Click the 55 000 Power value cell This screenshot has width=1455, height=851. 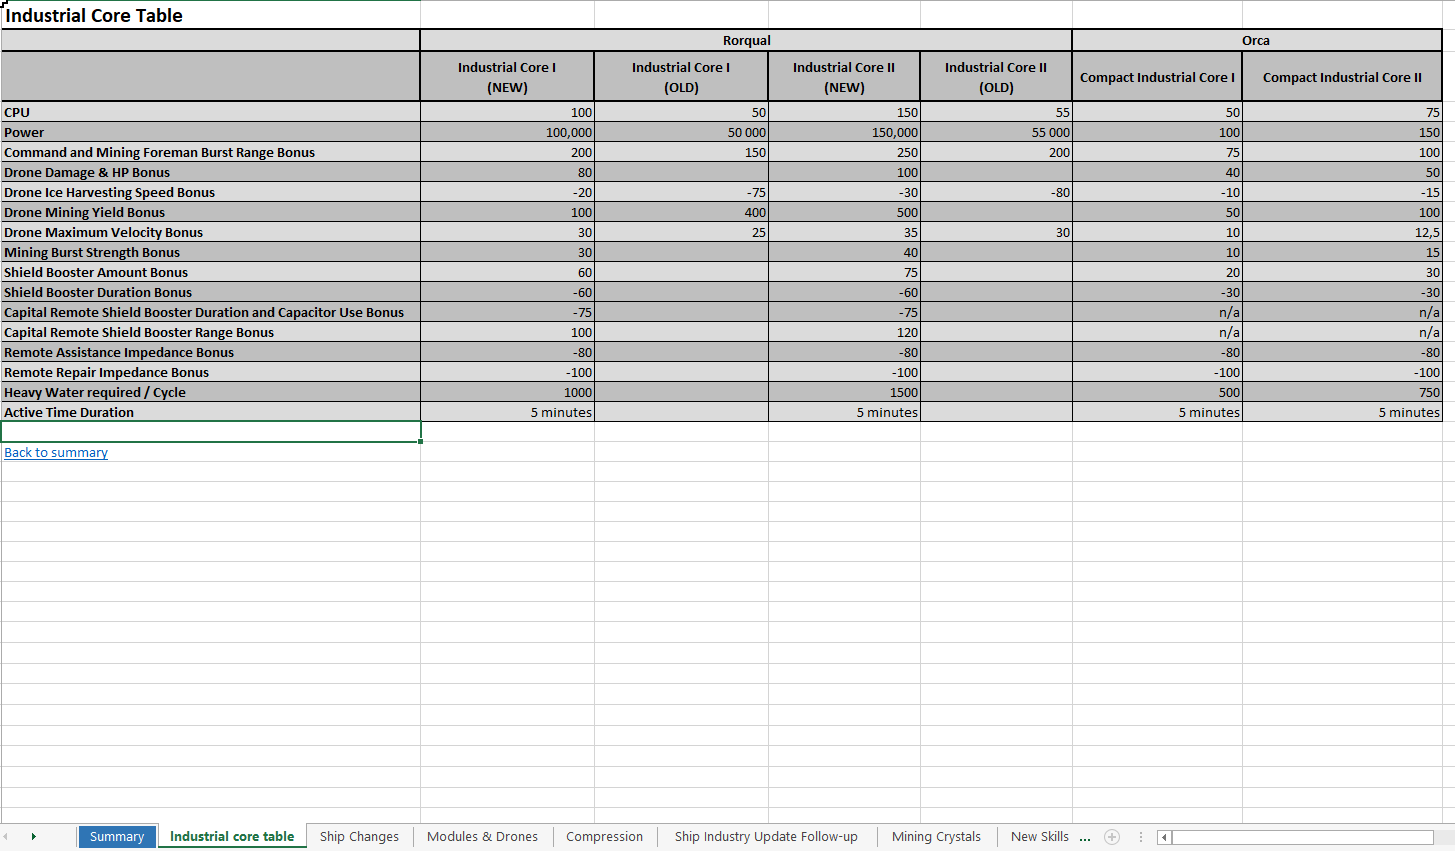tap(996, 132)
